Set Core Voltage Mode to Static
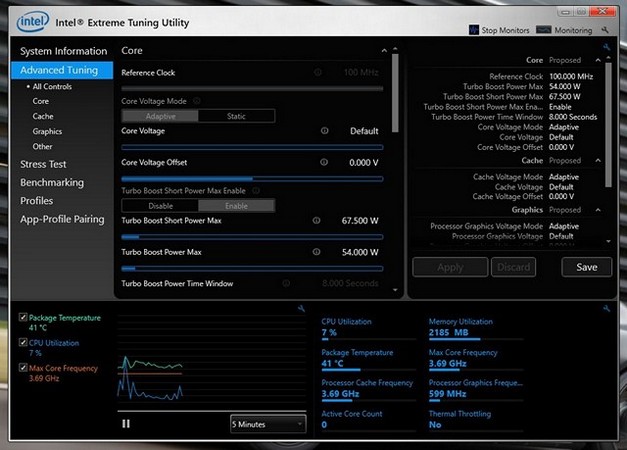 (236, 116)
